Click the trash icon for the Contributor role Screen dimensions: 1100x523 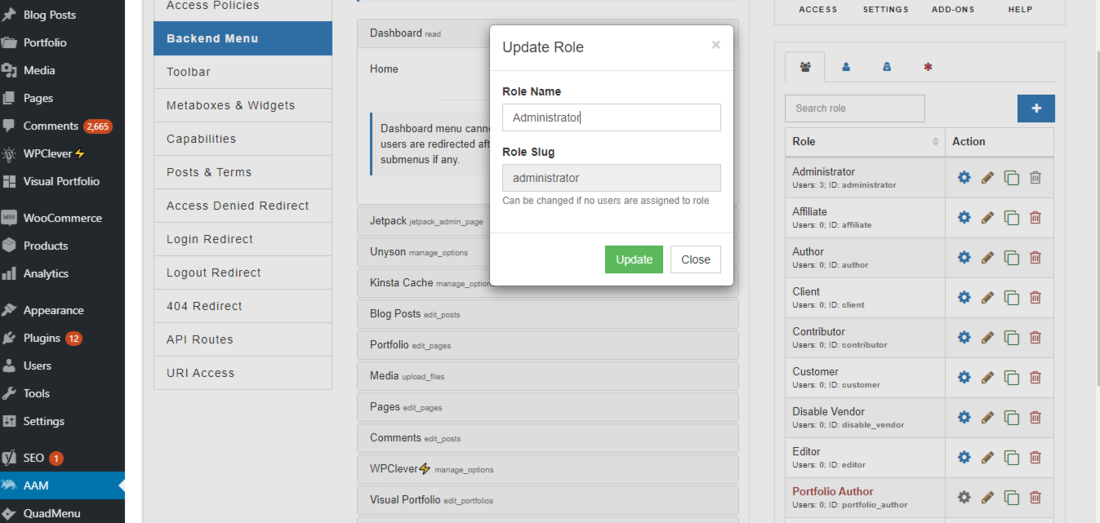(1035, 337)
